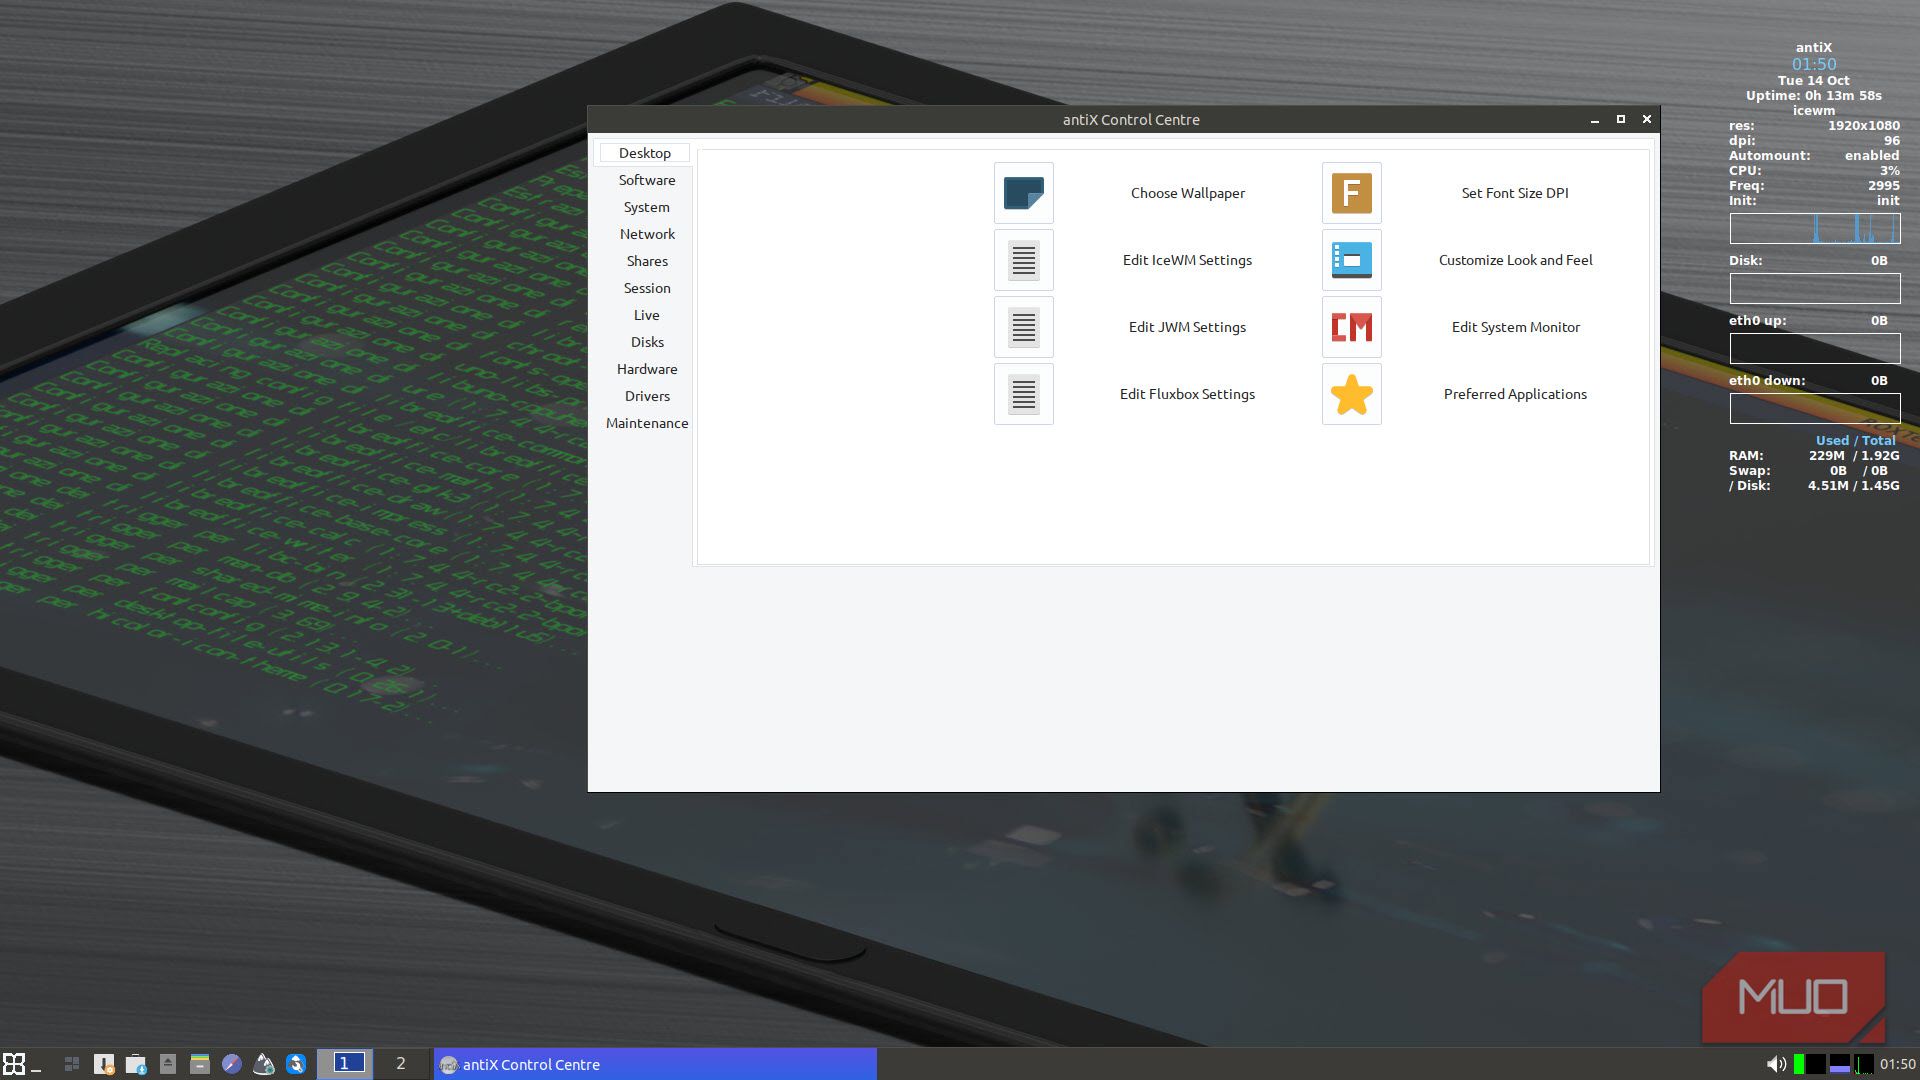Switch to the Shares tab

click(x=647, y=261)
